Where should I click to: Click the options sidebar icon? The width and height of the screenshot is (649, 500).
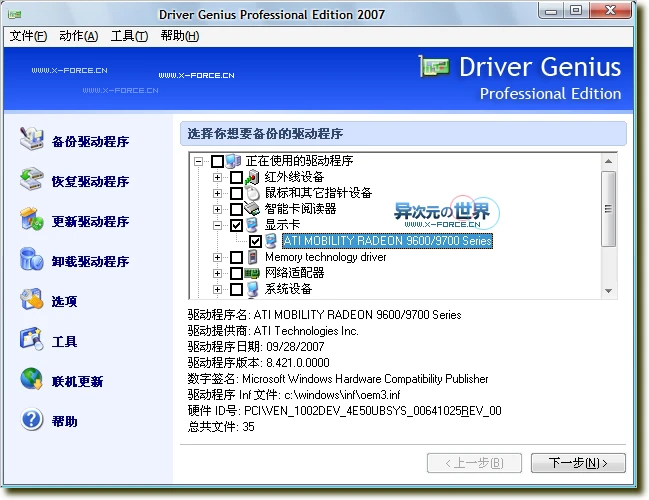(31, 299)
